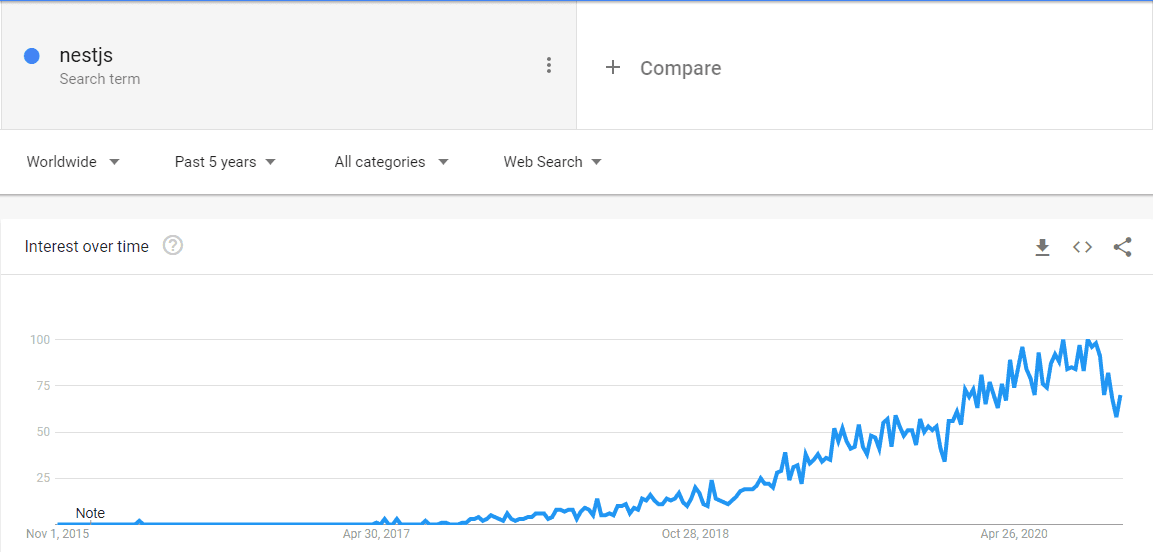Click the Apr 26, 2020 axis label
Screen dimensions: 1153x552
tap(1014, 534)
